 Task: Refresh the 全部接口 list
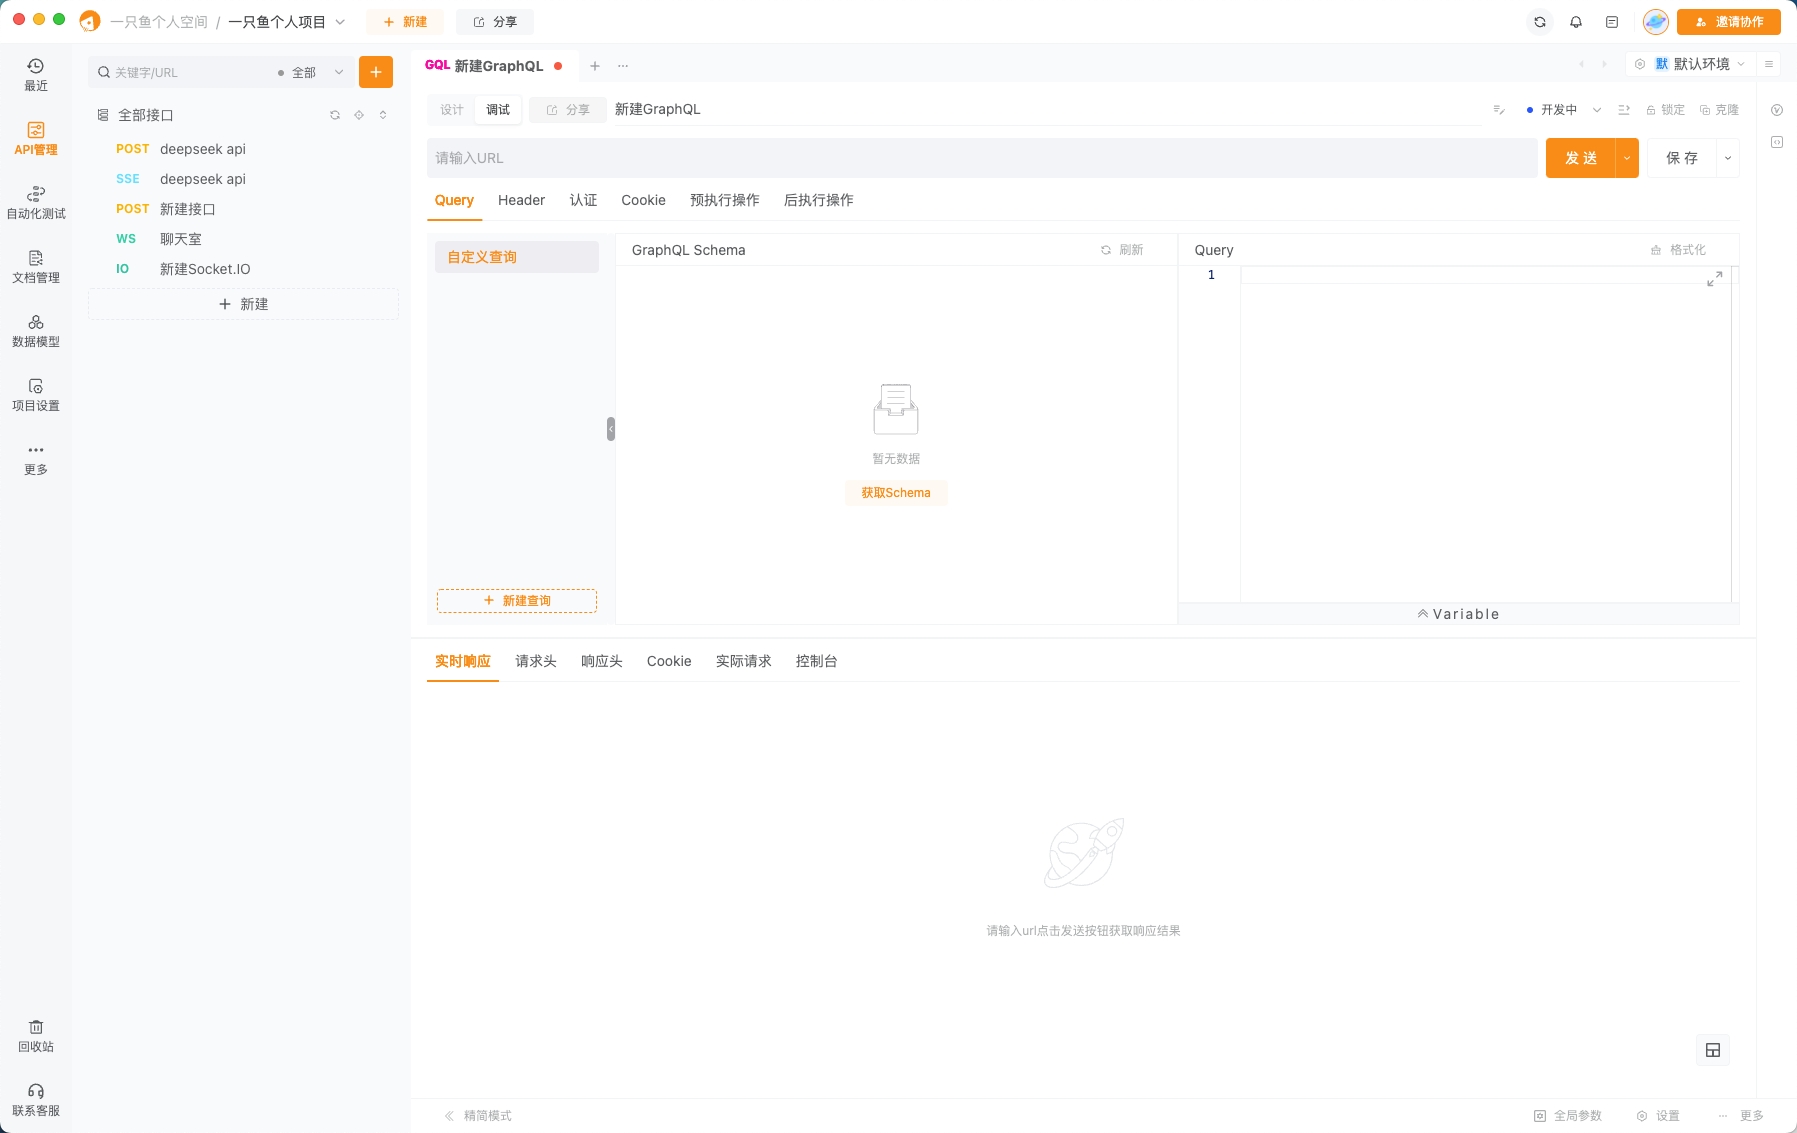pyautogui.click(x=335, y=115)
